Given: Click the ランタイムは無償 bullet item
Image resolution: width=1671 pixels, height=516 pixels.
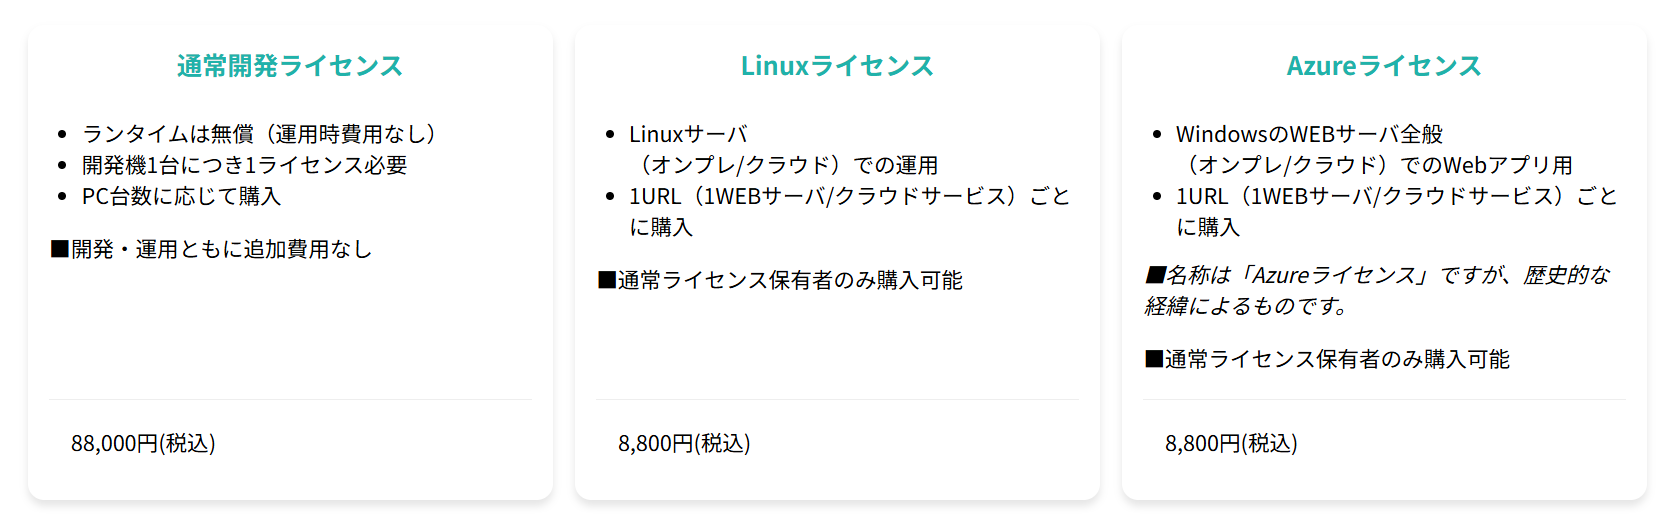Looking at the screenshot, I should (x=259, y=134).
